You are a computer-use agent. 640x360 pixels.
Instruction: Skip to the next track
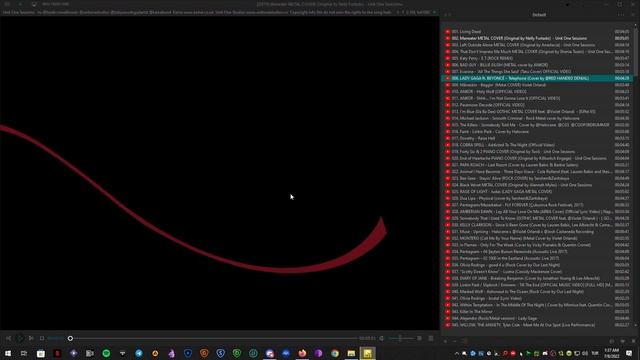[x=31, y=338]
